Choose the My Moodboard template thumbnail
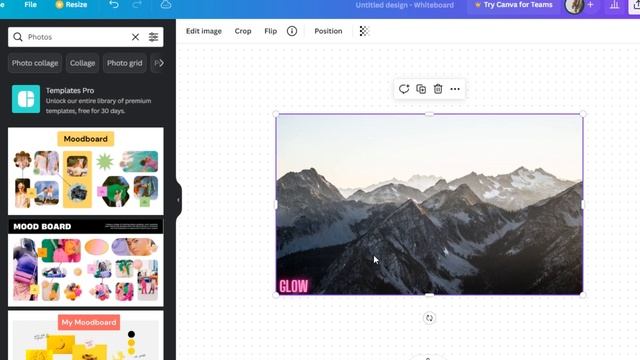 click(x=86, y=336)
